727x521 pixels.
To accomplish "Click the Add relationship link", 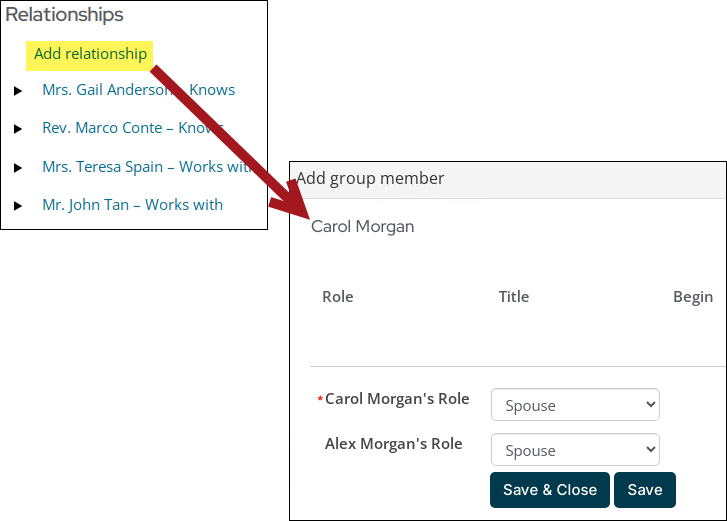I will tap(90, 54).
